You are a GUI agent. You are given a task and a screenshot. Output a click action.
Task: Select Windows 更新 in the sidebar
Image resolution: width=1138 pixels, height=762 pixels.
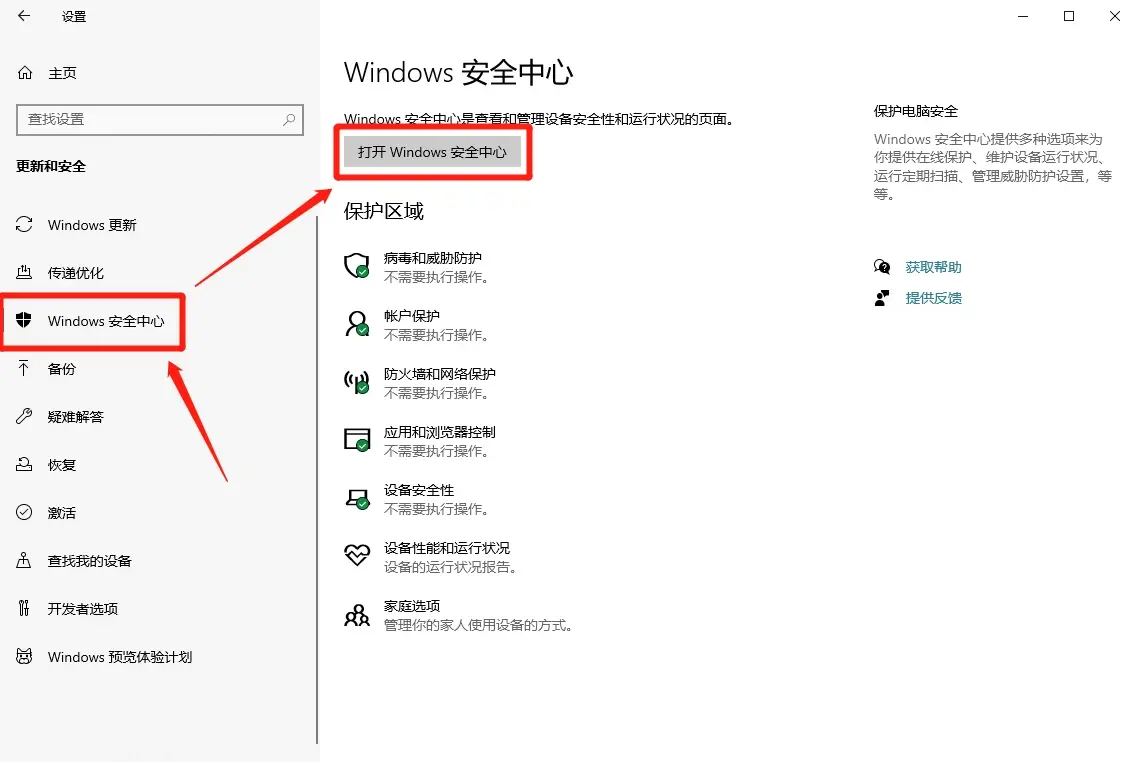click(92, 225)
